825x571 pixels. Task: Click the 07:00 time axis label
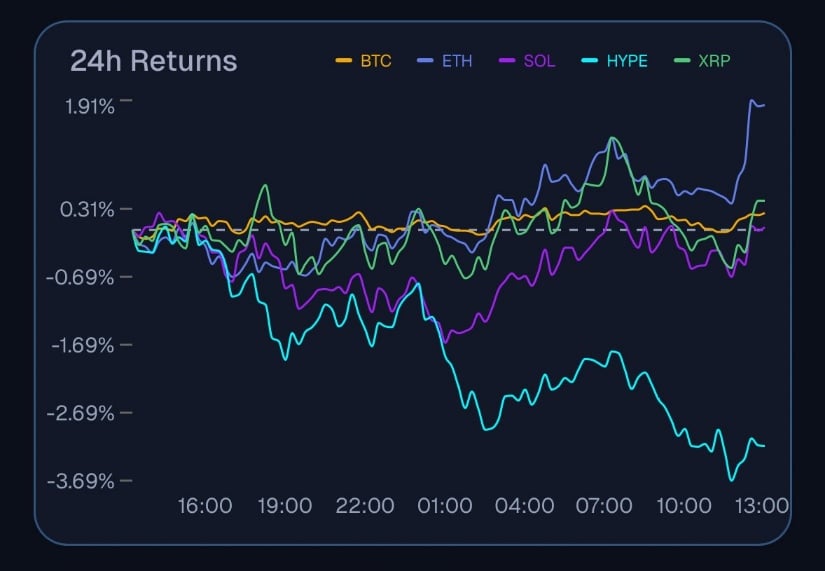(604, 506)
